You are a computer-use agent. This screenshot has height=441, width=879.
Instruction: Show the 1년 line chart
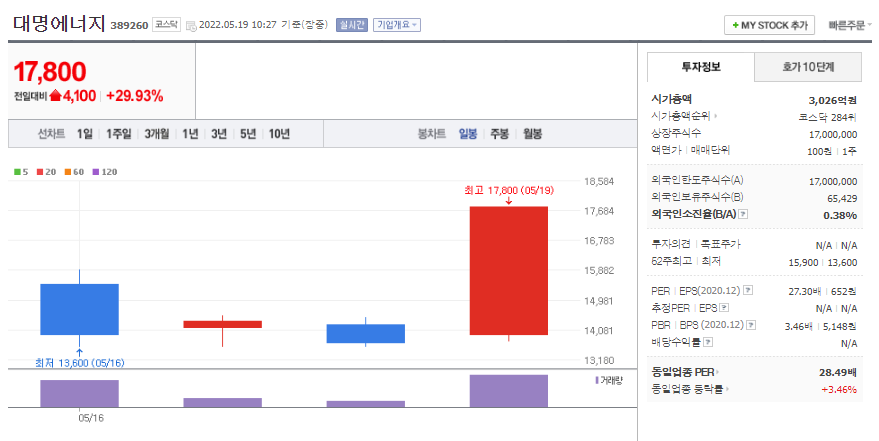190,134
